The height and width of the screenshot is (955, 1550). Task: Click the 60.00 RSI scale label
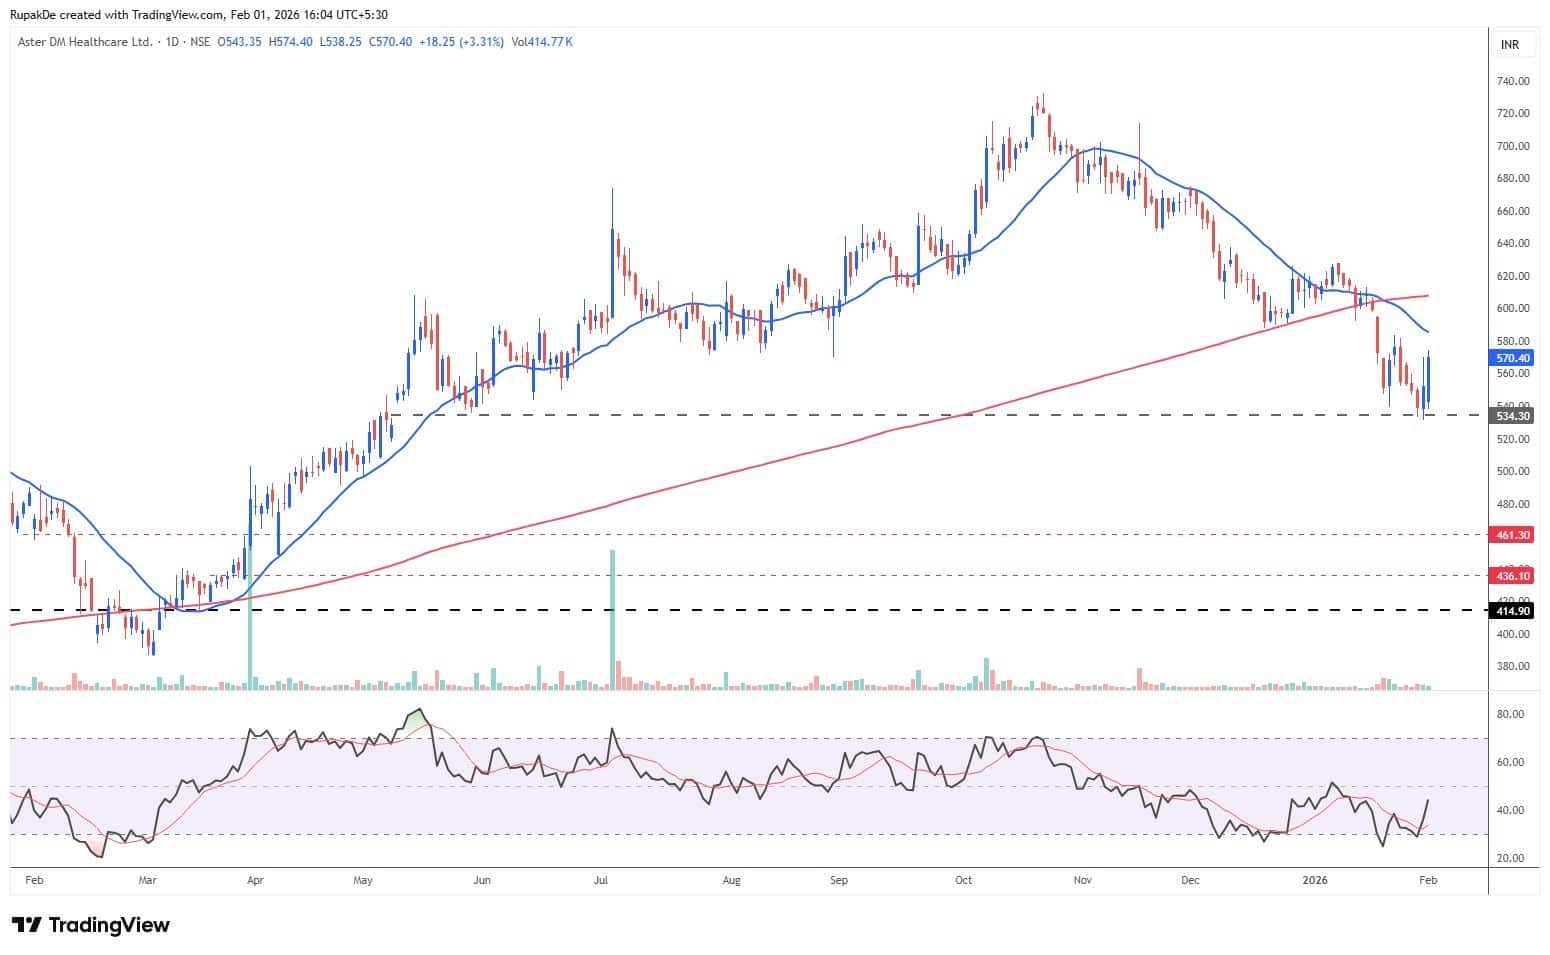click(1510, 763)
